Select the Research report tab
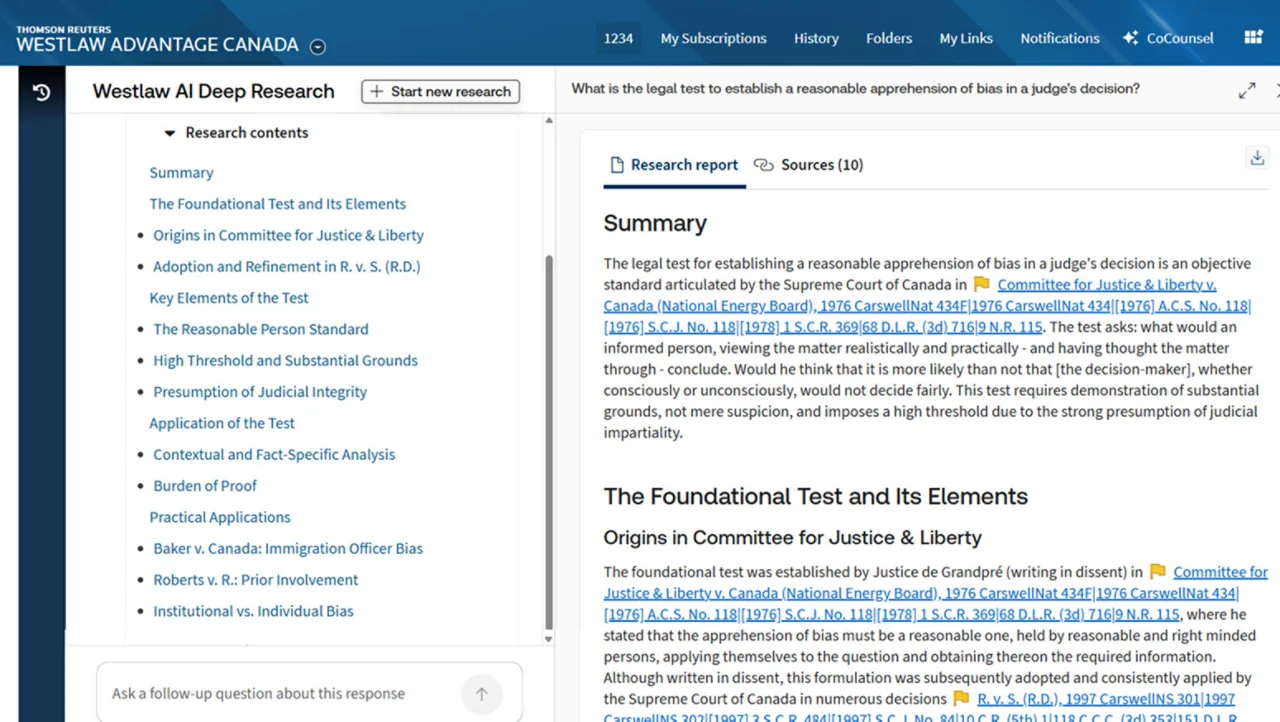Viewport: 1280px width, 722px height. point(674,165)
